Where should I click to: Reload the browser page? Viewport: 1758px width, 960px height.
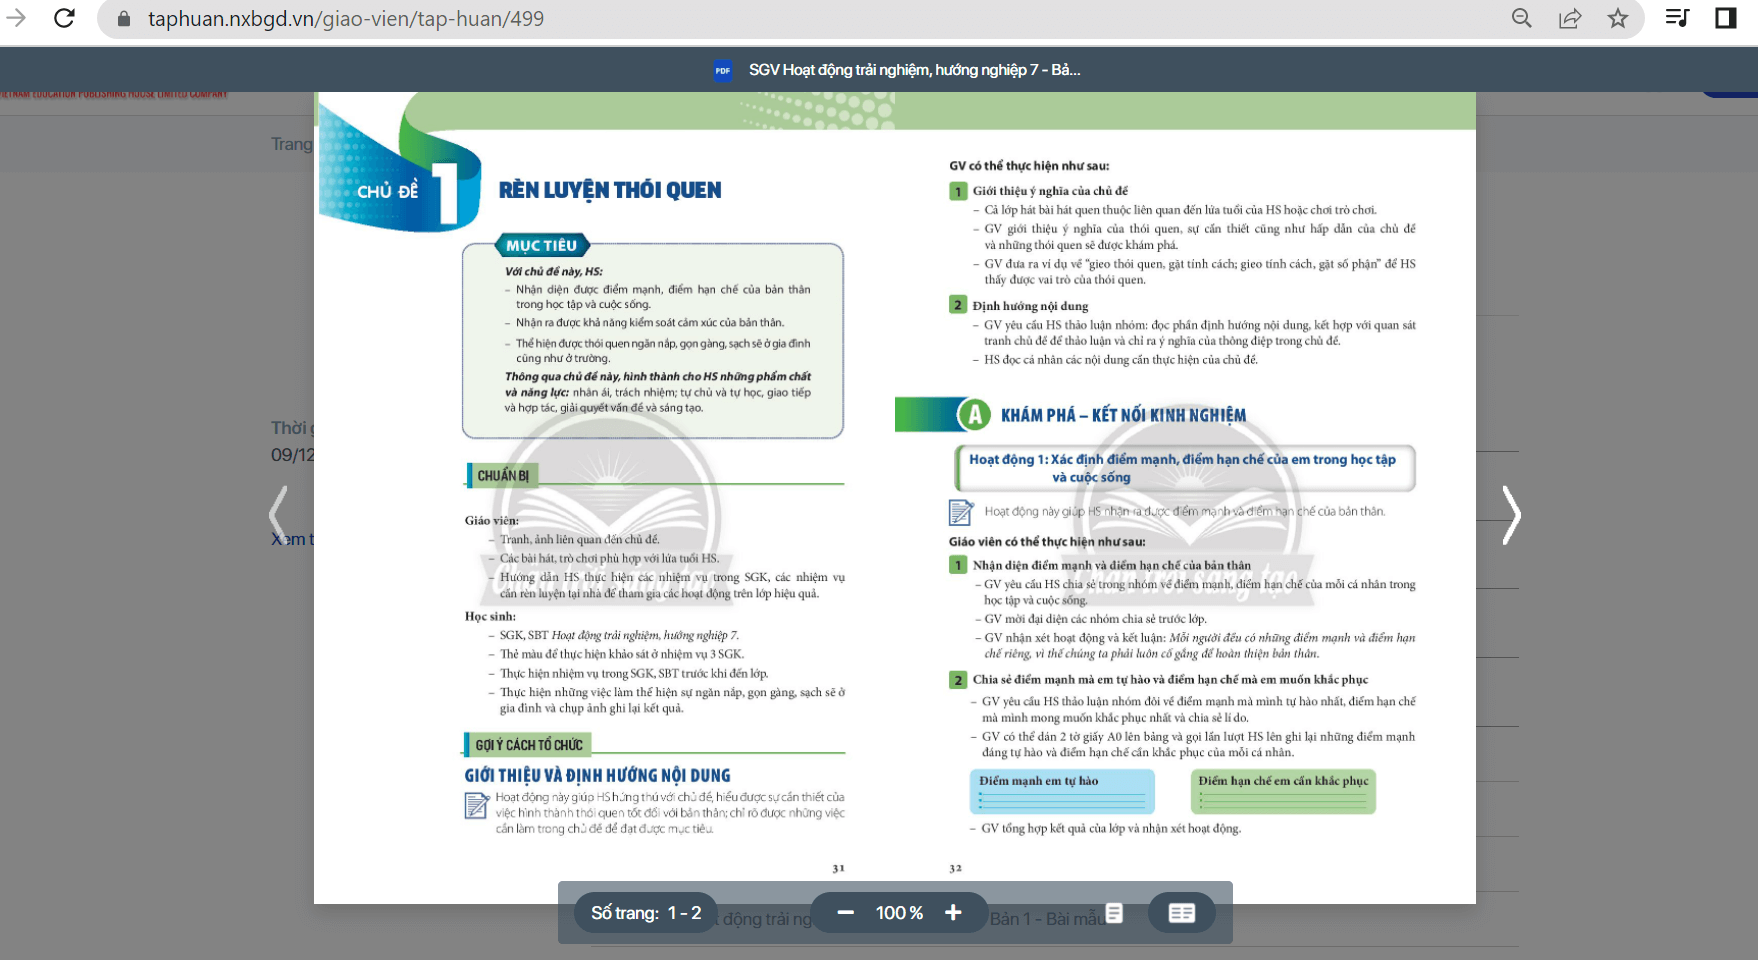(x=64, y=18)
